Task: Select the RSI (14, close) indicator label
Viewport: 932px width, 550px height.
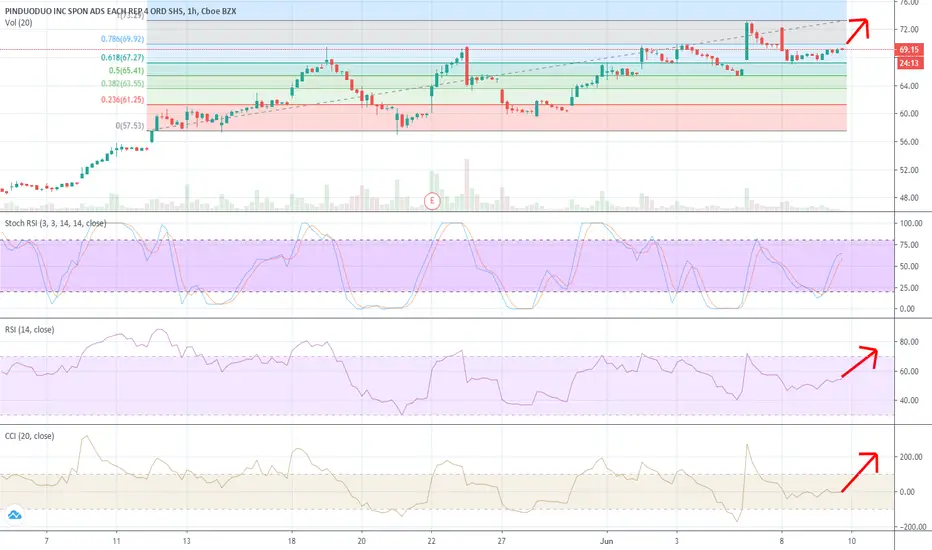Action: (29, 329)
